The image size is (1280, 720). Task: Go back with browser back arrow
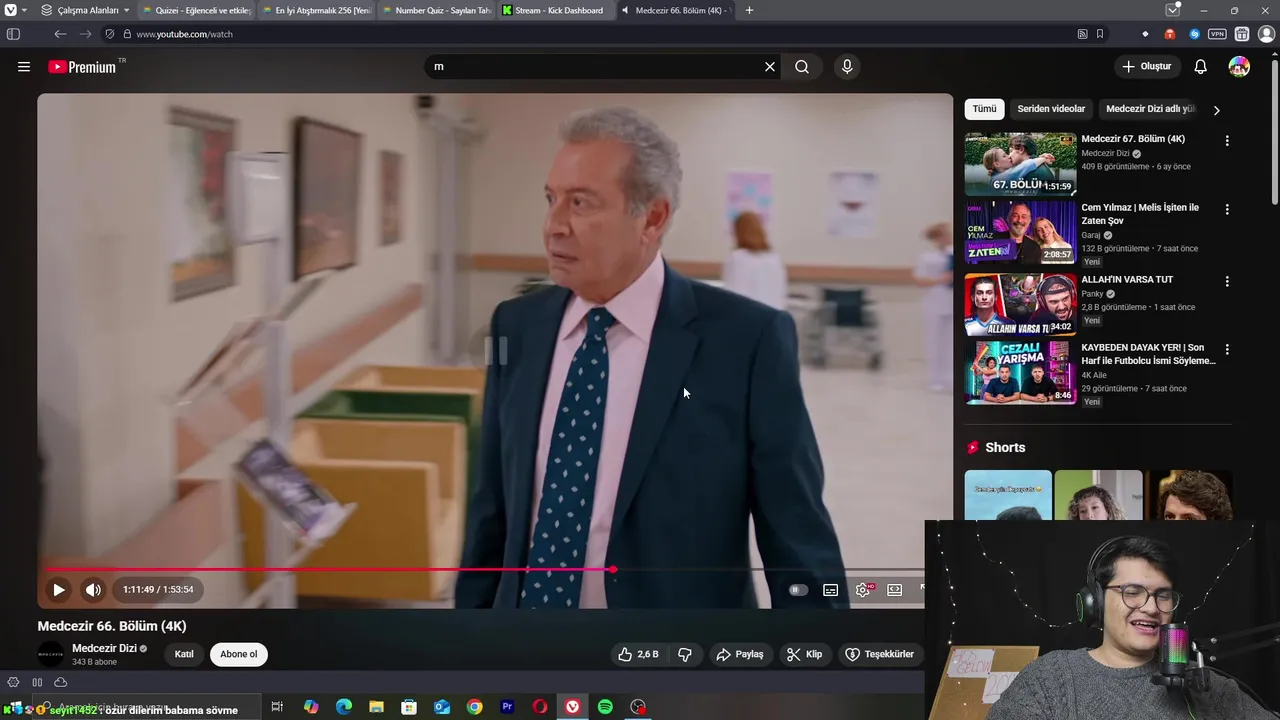point(60,34)
